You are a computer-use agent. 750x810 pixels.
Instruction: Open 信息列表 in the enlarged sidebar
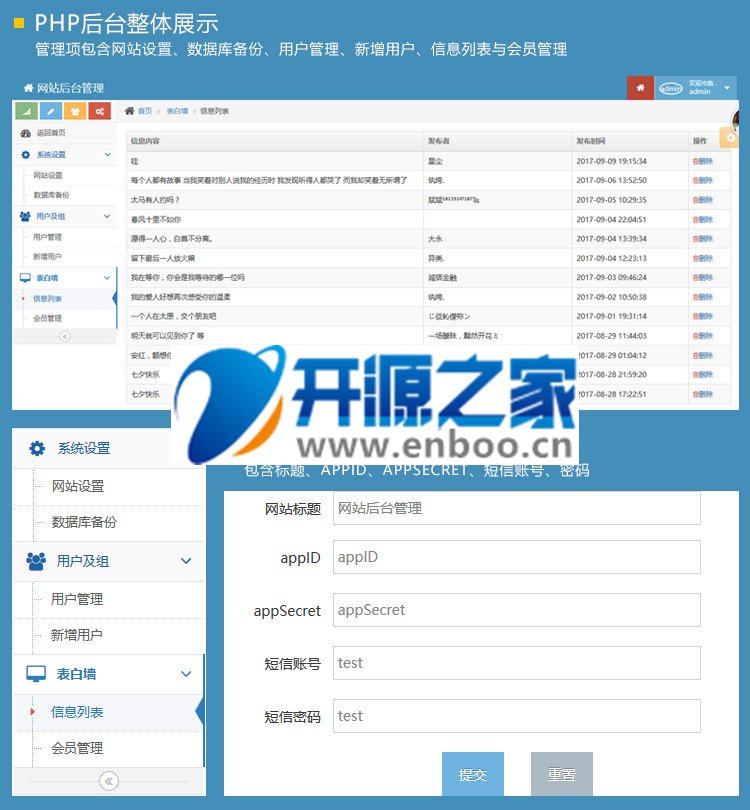tap(77, 712)
